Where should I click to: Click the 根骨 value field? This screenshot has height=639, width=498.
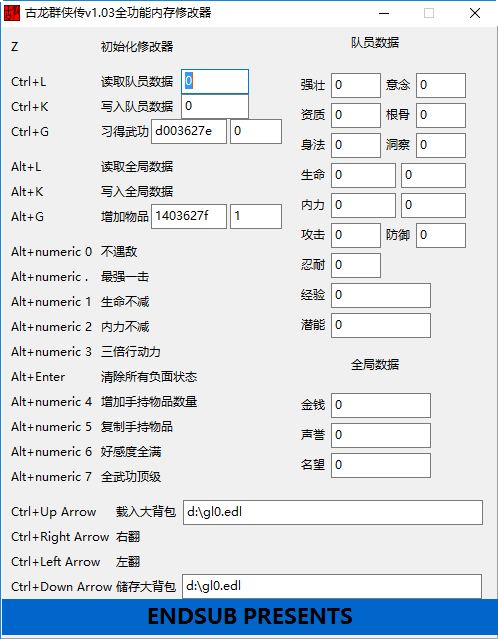point(441,115)
